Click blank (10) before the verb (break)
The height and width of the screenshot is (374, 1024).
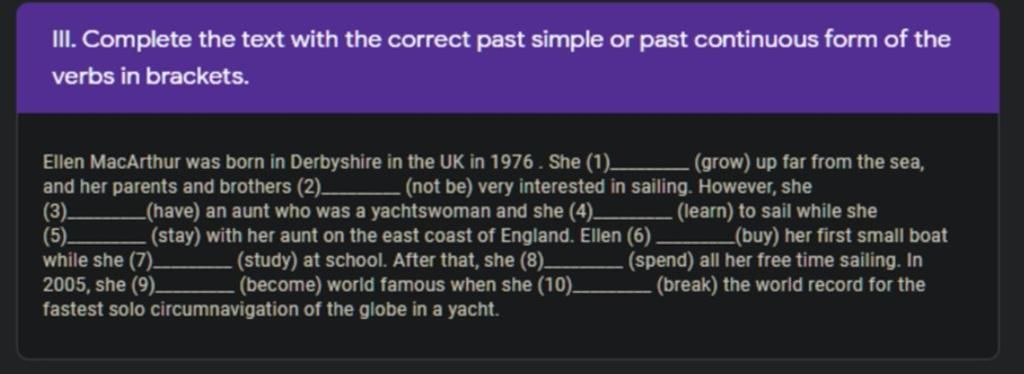click(x=612, y=290)
